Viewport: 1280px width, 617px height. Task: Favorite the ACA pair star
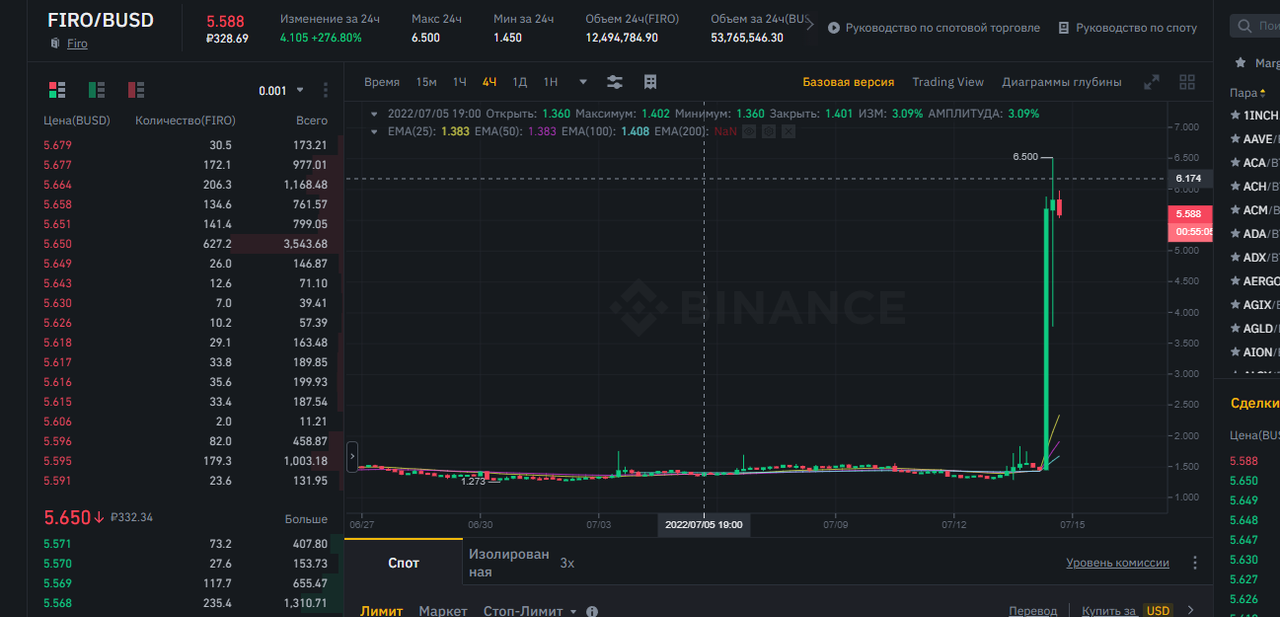pos(1236,162)
